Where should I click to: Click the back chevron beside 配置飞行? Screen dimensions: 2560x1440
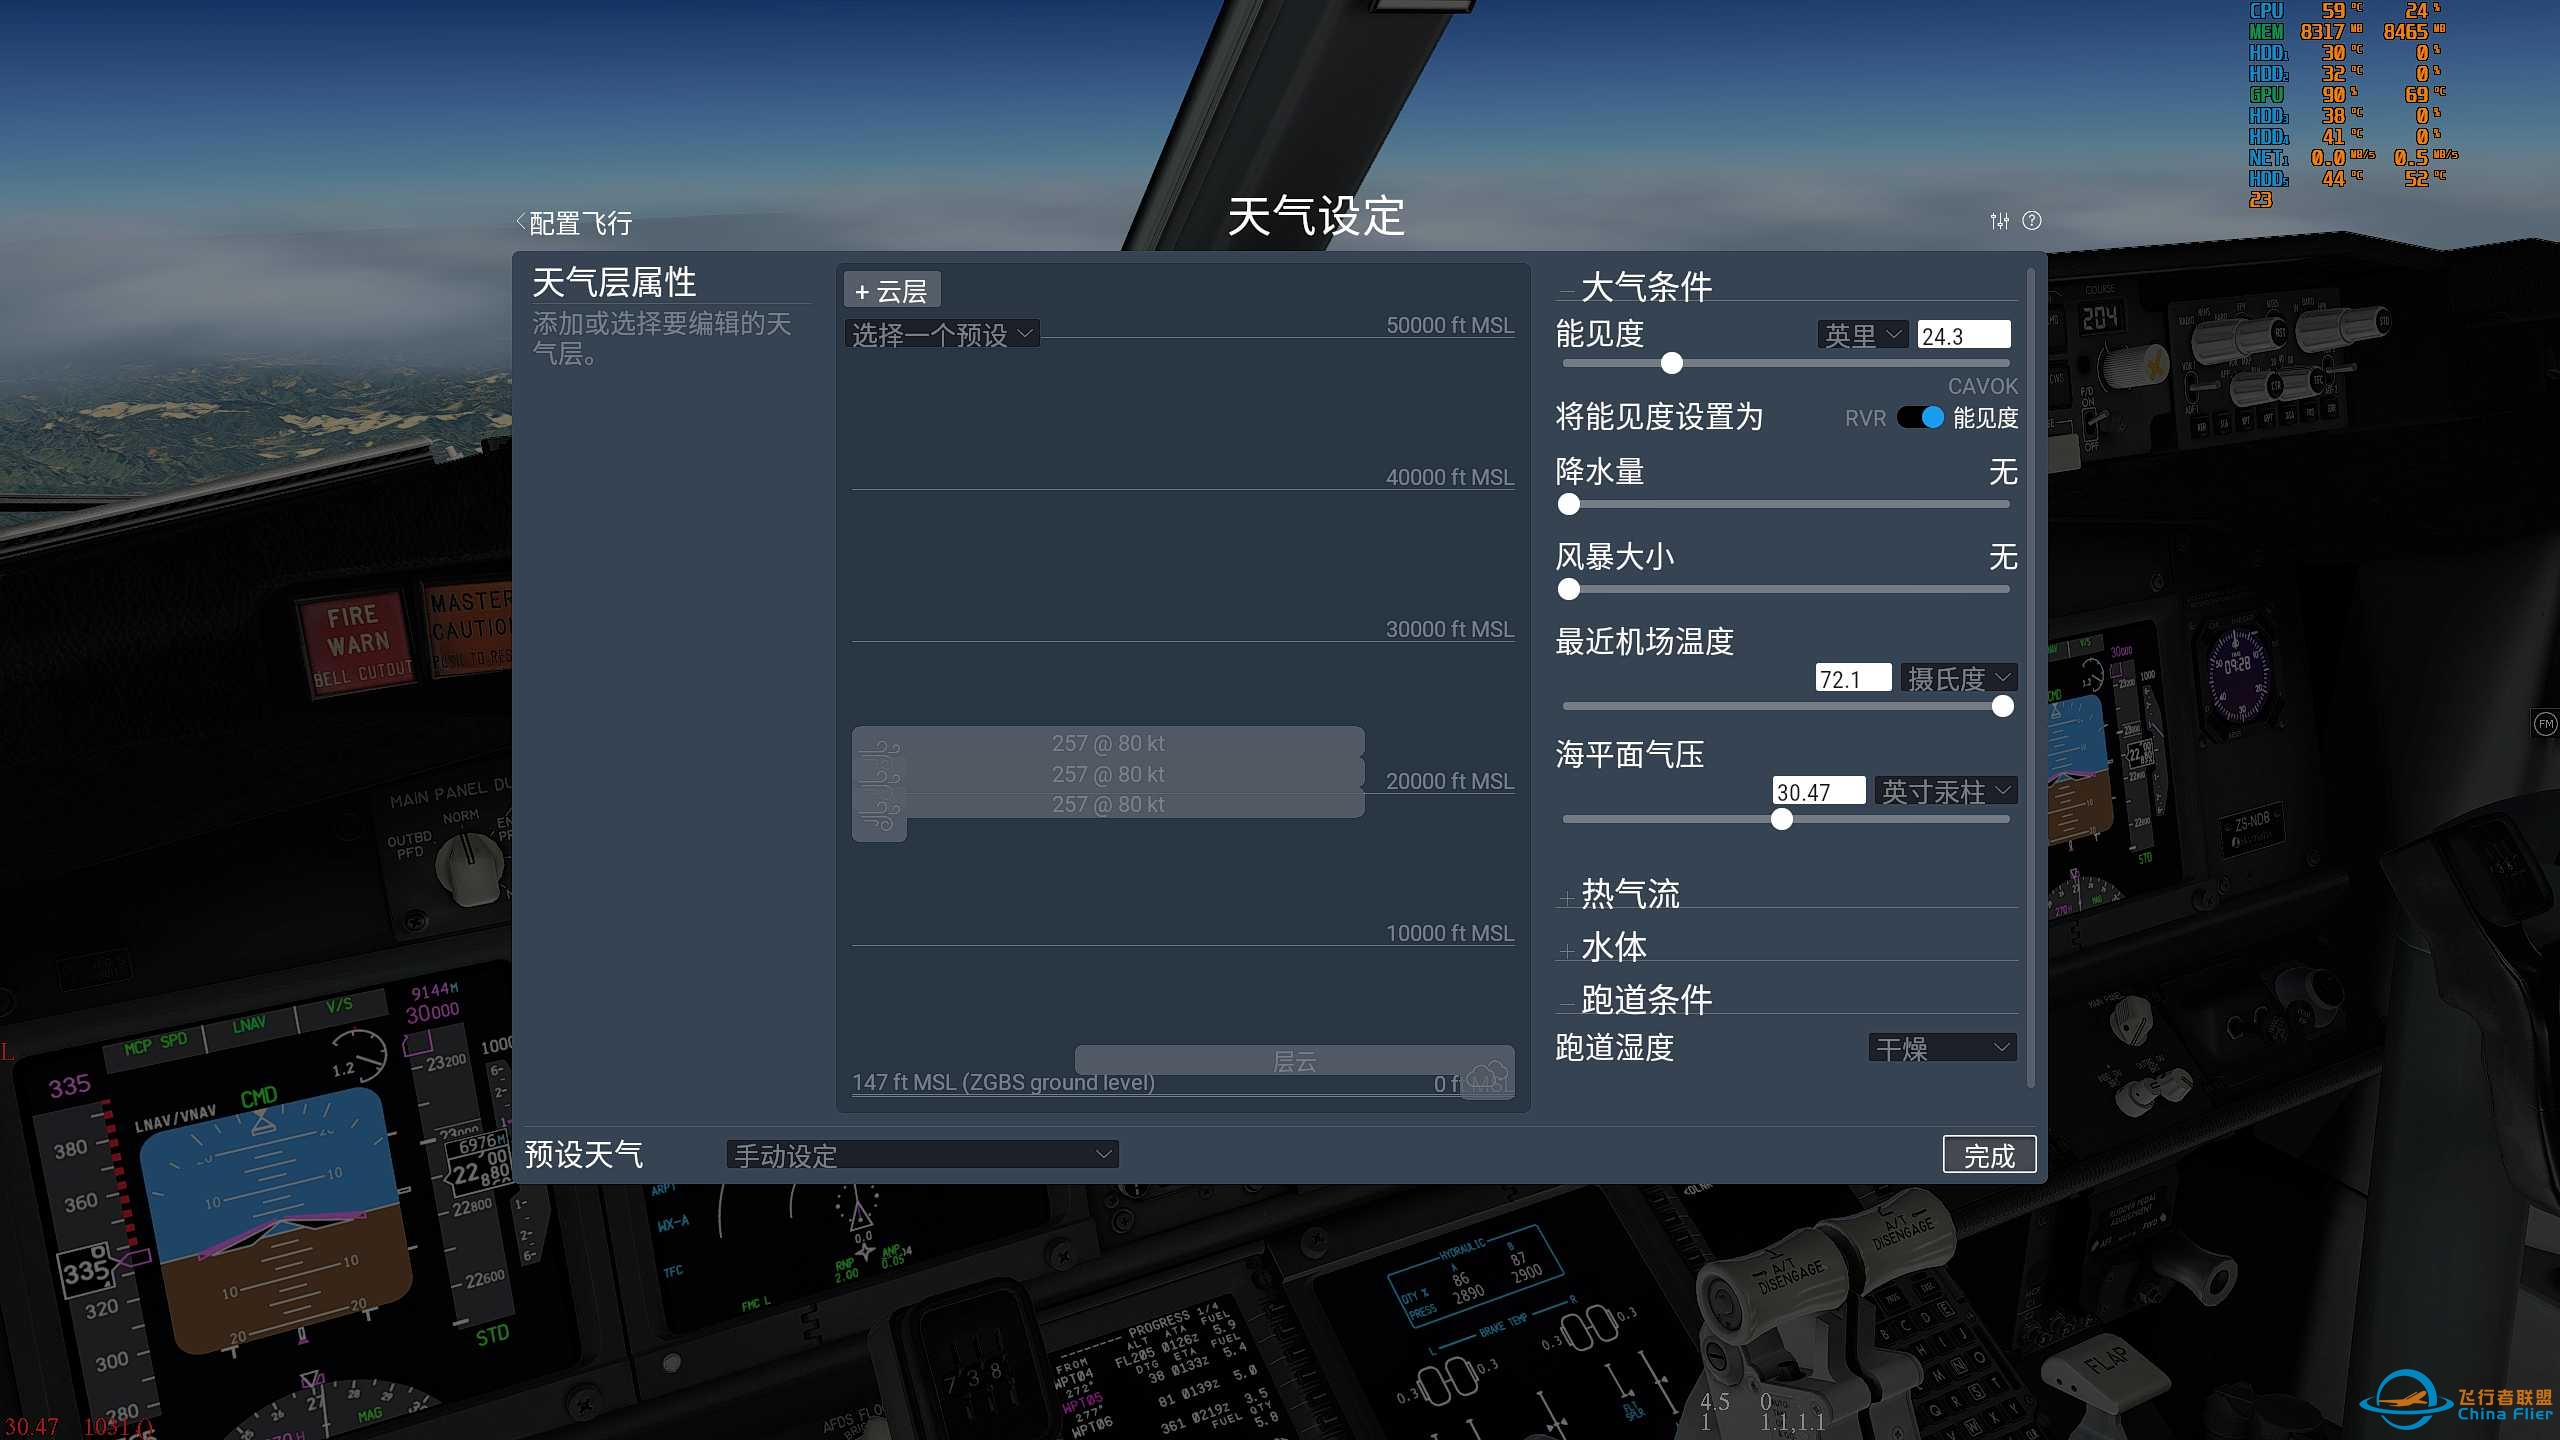click(x=521, y=222)
